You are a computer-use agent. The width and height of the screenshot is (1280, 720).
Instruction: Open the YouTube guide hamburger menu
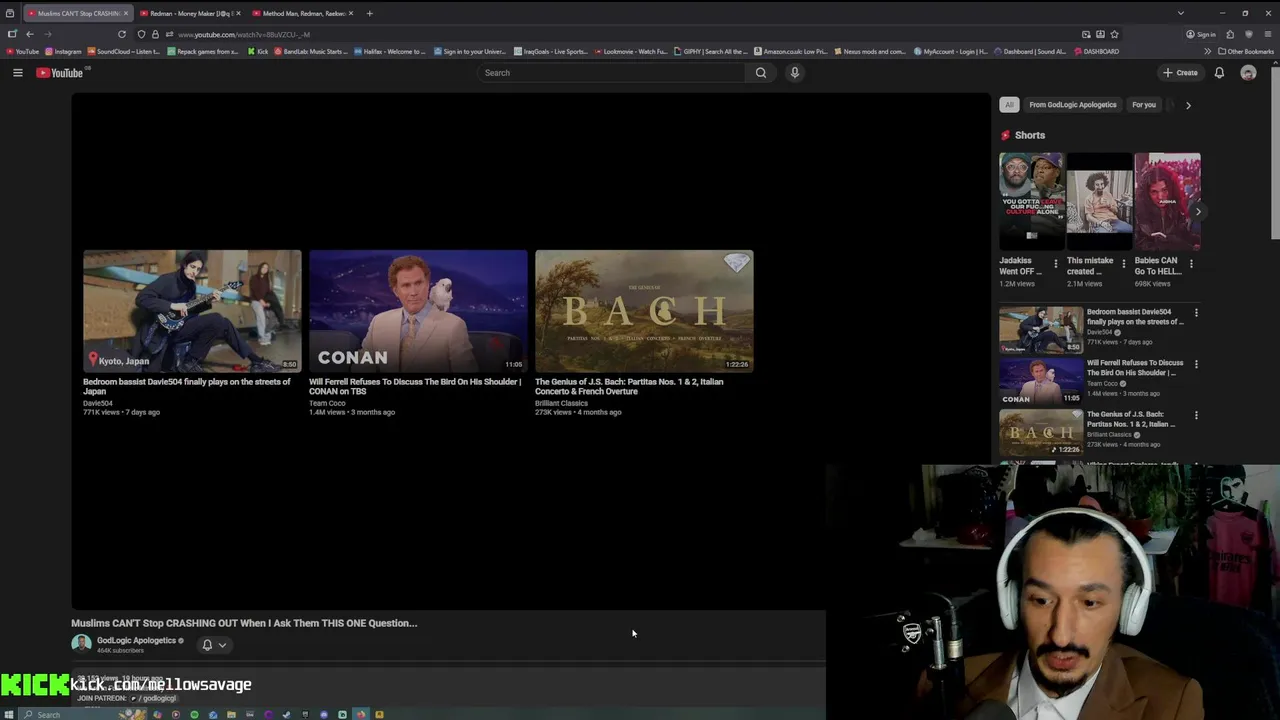pos(17,73)
